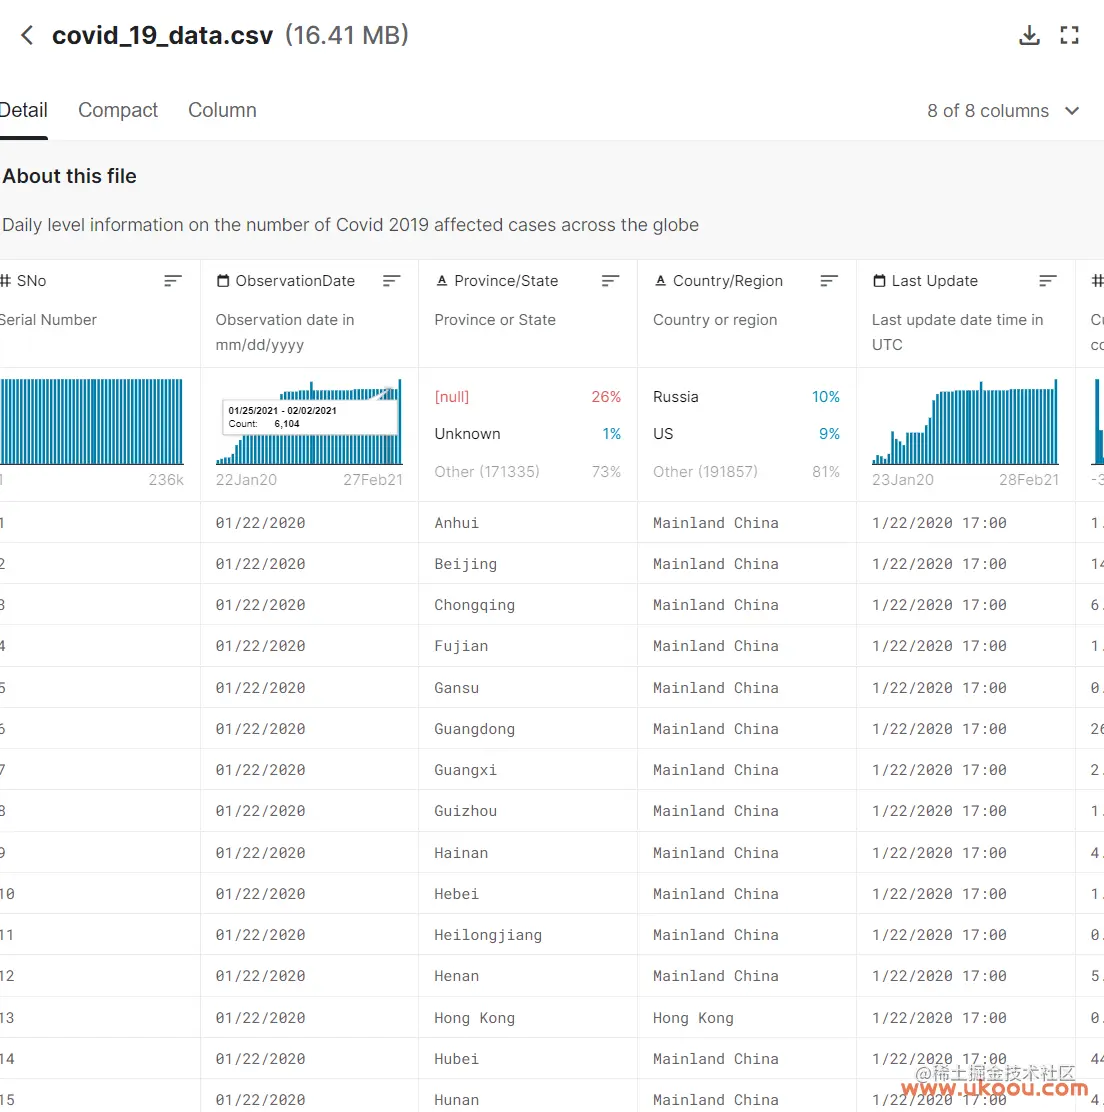Sort by the Last Update column

point(1048,281)
